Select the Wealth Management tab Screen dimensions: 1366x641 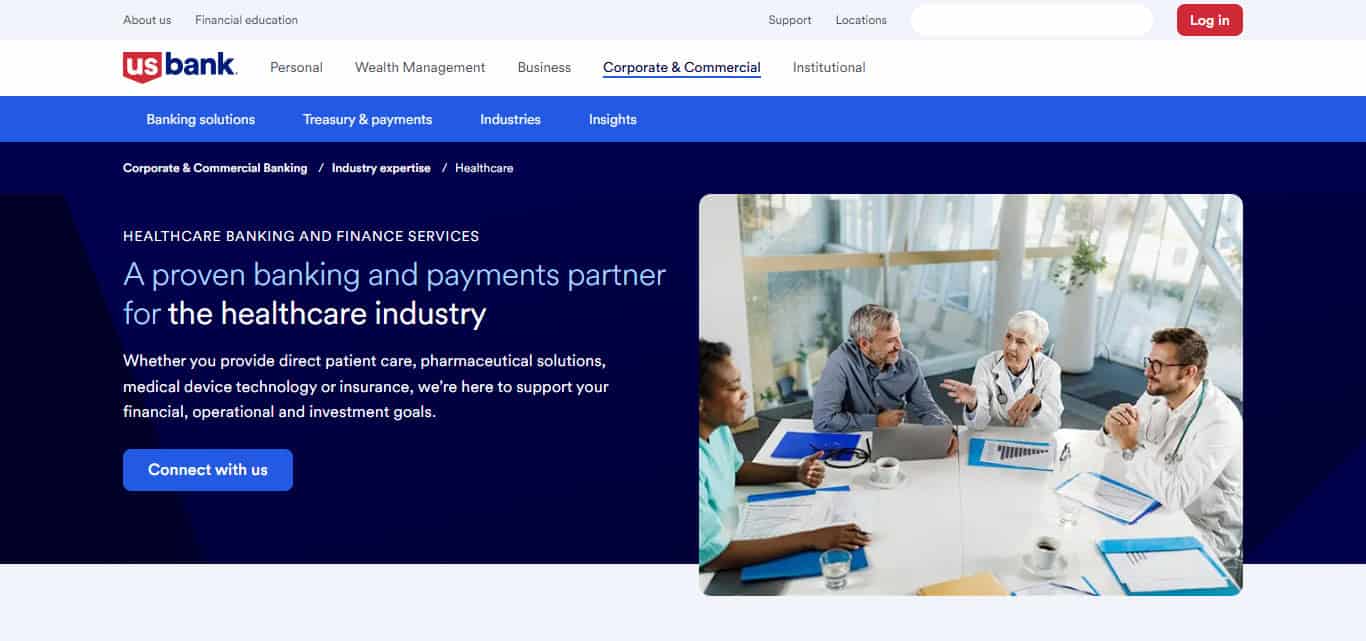[x=420, y=67]
